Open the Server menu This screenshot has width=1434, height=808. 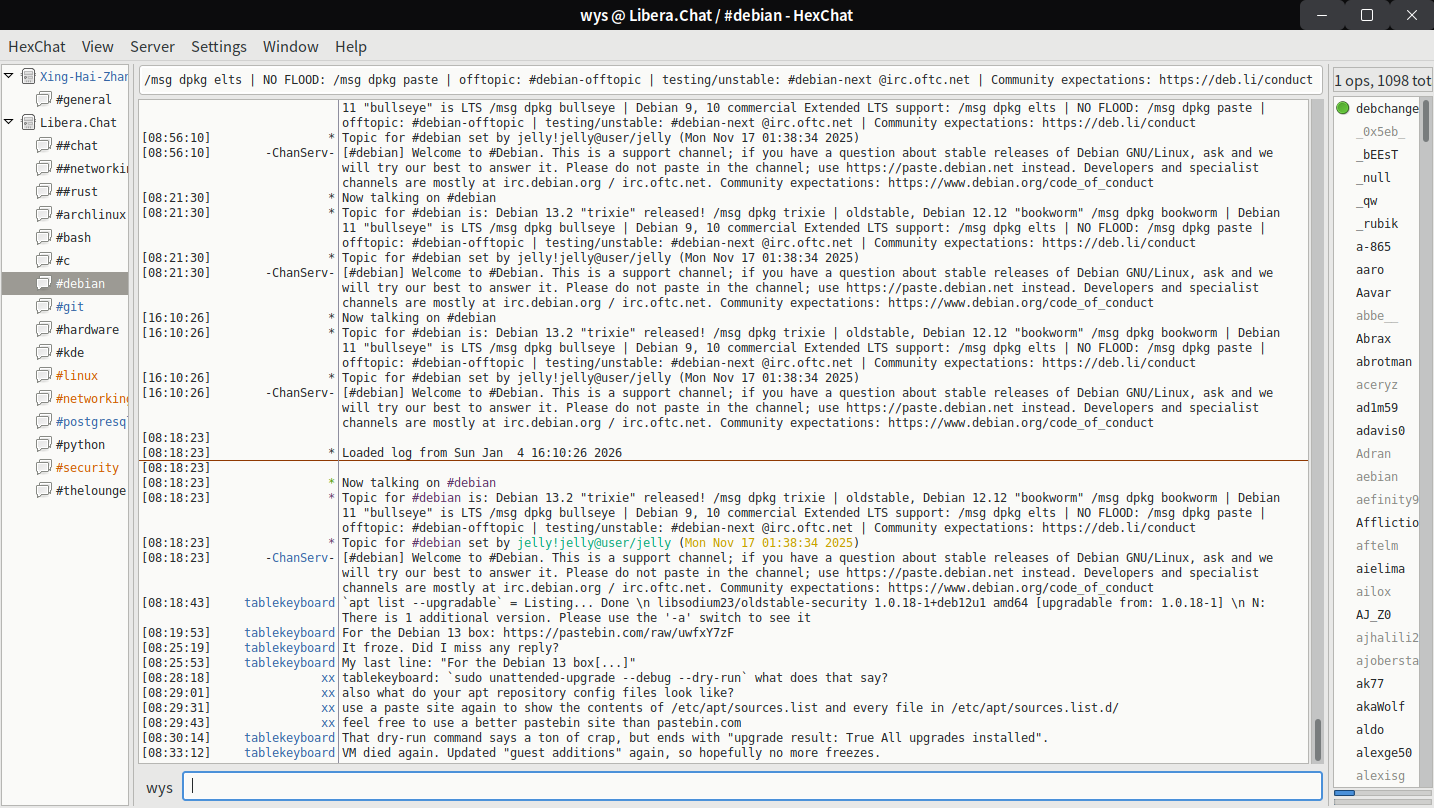152,47
